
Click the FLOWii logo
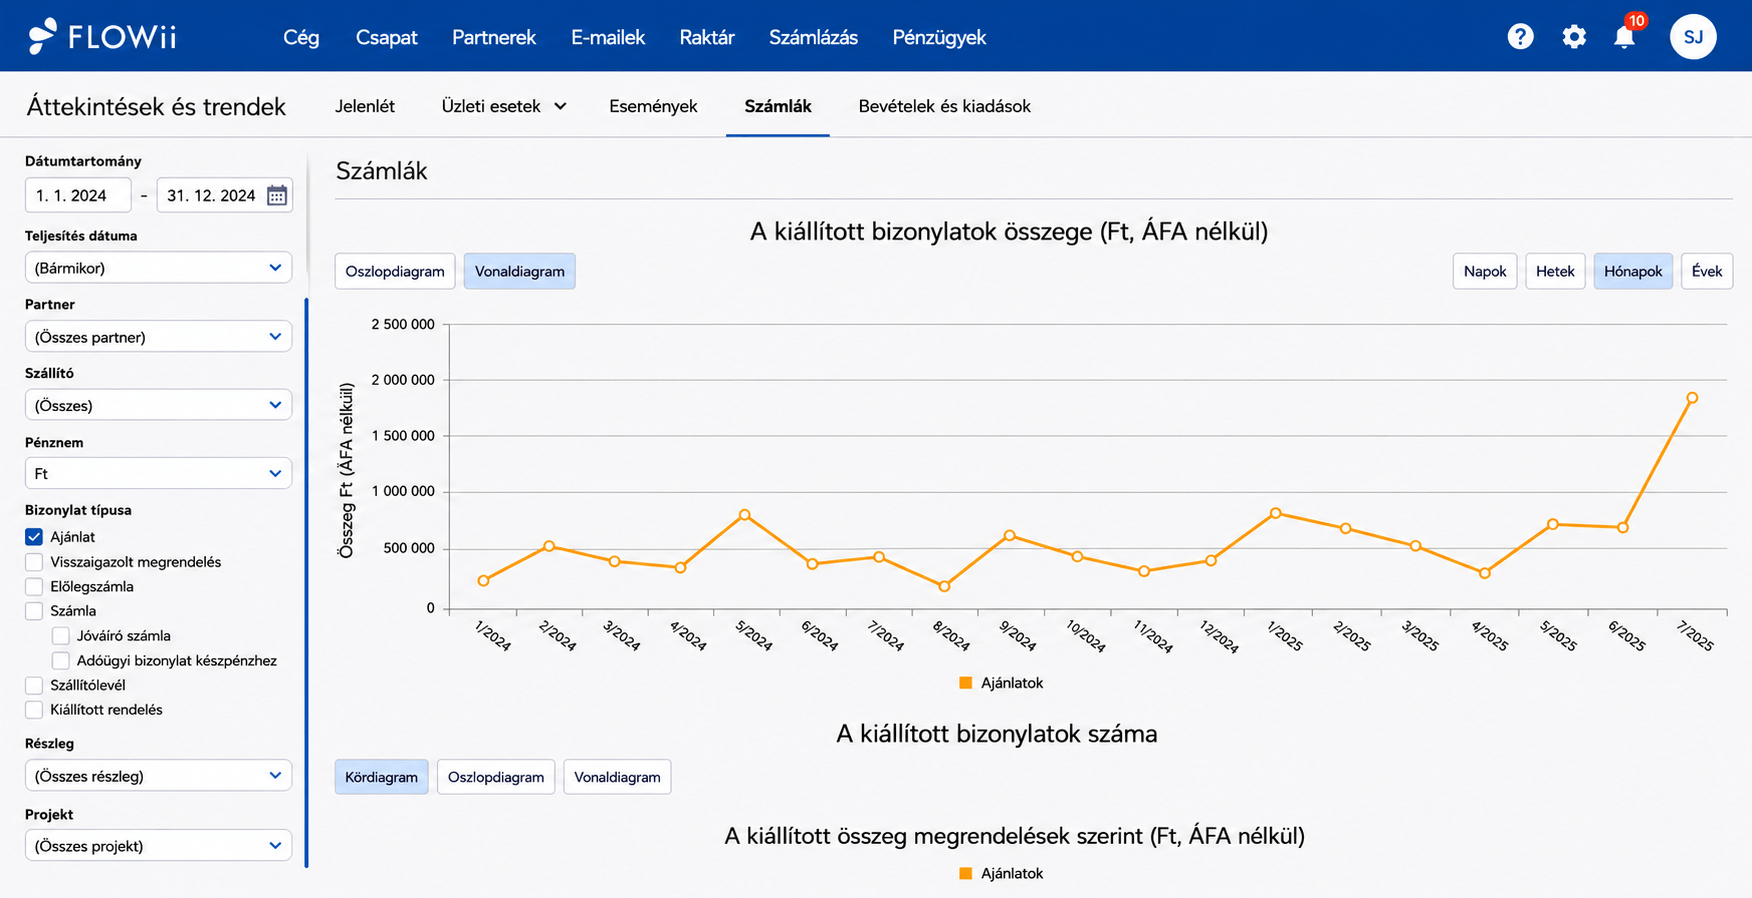point(102,37)
